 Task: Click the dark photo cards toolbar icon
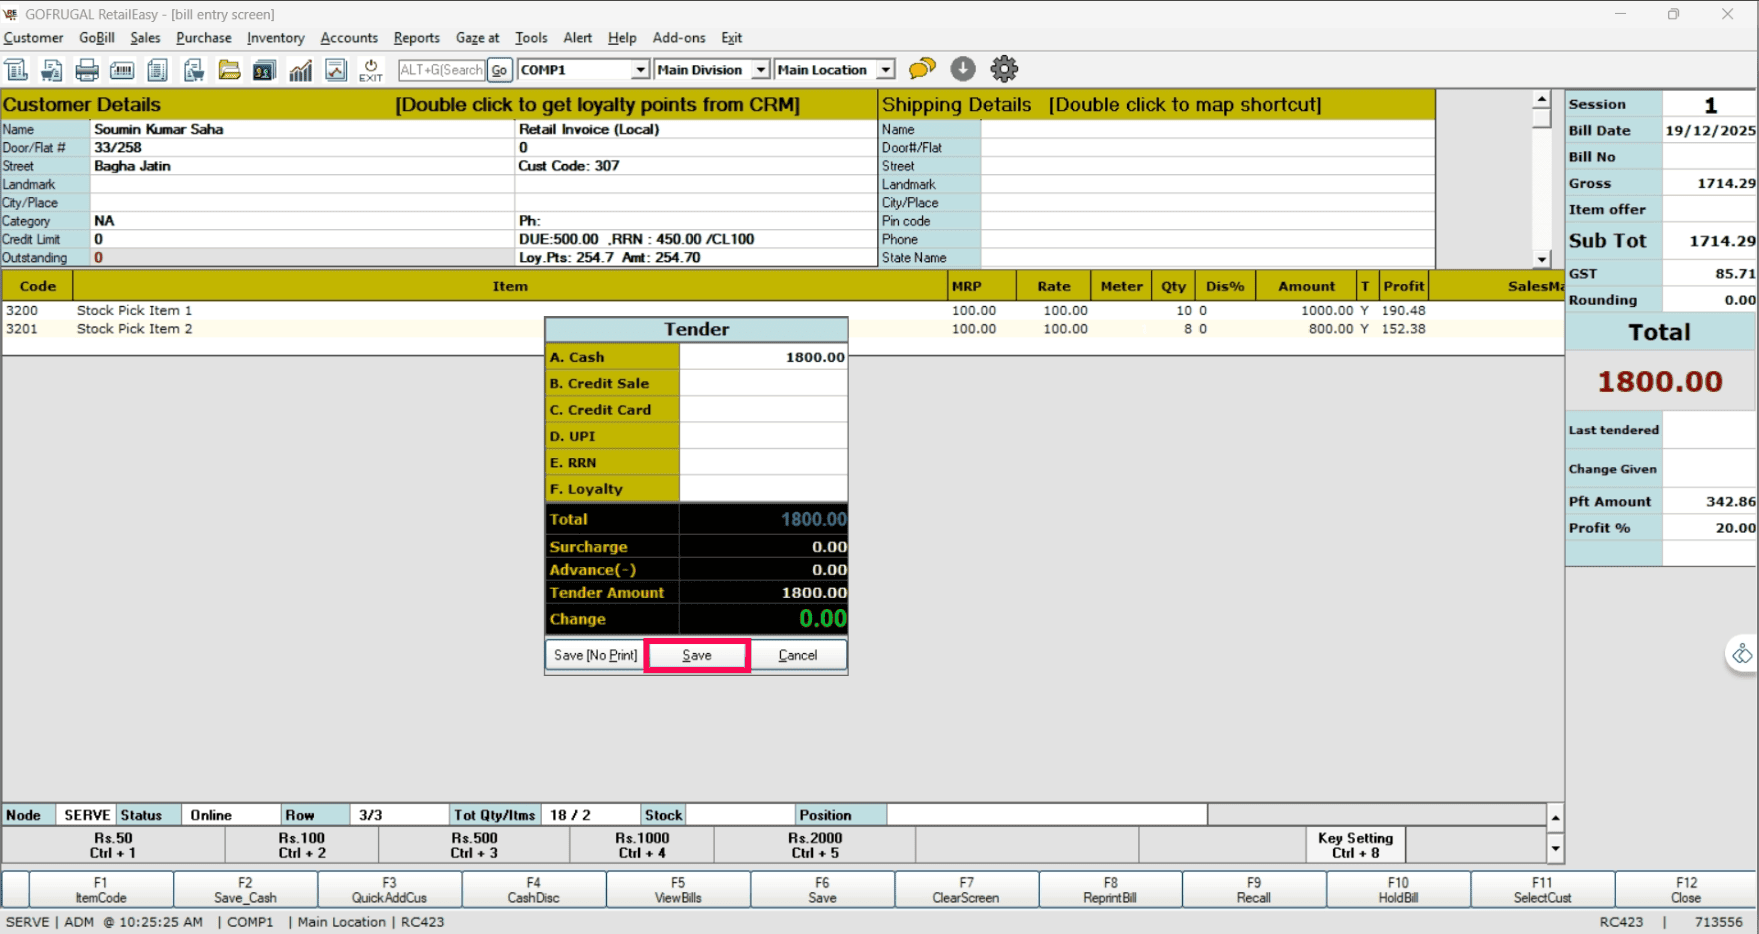coord(264,70)
